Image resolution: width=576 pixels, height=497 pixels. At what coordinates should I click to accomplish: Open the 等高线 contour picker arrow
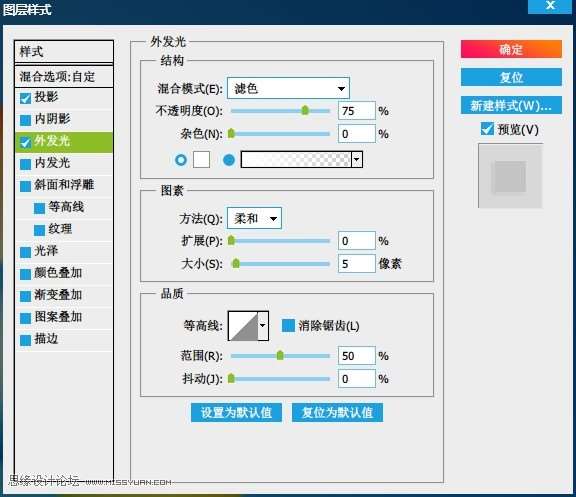(263, 326)
